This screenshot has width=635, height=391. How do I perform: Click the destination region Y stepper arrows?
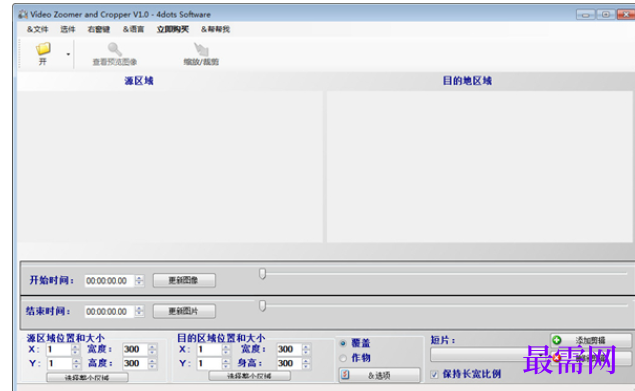click(226, 363)
